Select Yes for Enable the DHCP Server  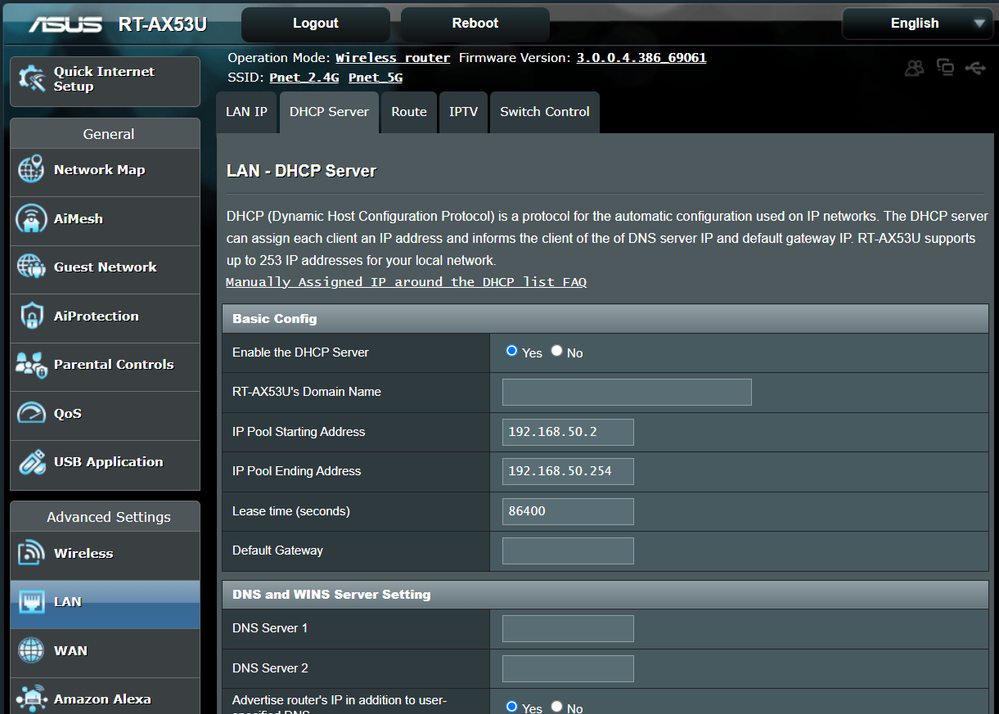(512, 351)
